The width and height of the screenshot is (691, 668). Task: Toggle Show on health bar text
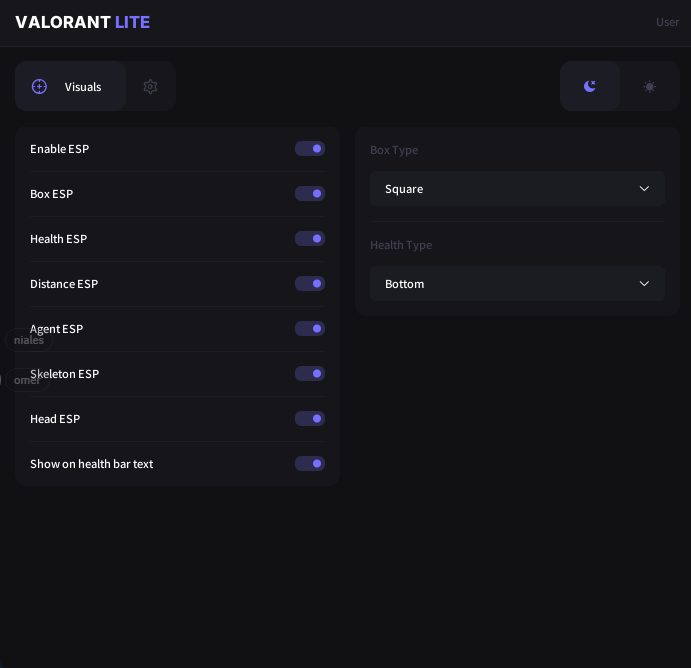coord(310,464)
